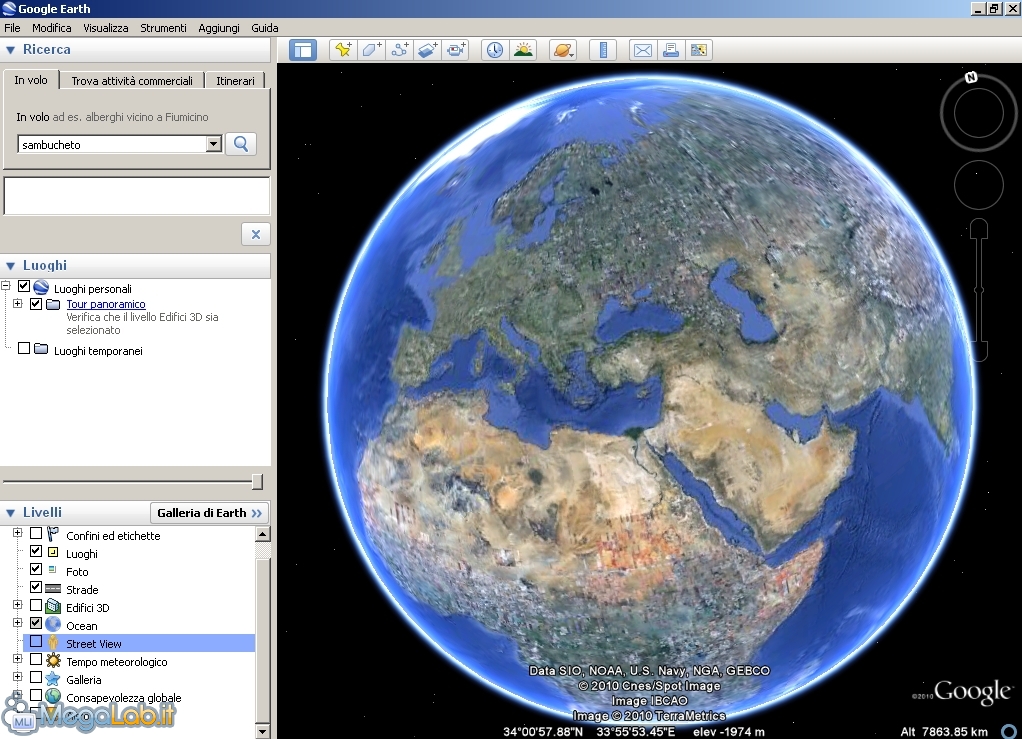The height and width of the screenshot is (739, 1022).
Task: Disable the Strade layer checkbox
Action: point(36,588)
